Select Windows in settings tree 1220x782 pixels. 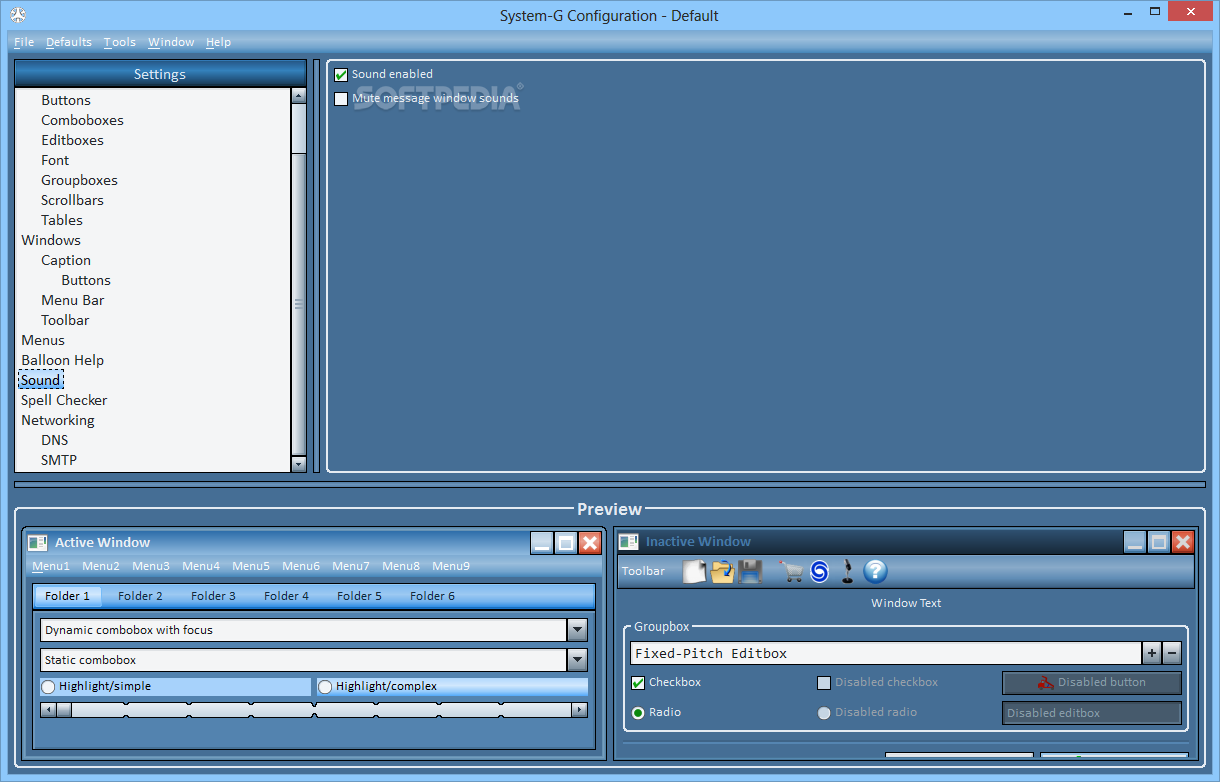coord(51,240)
